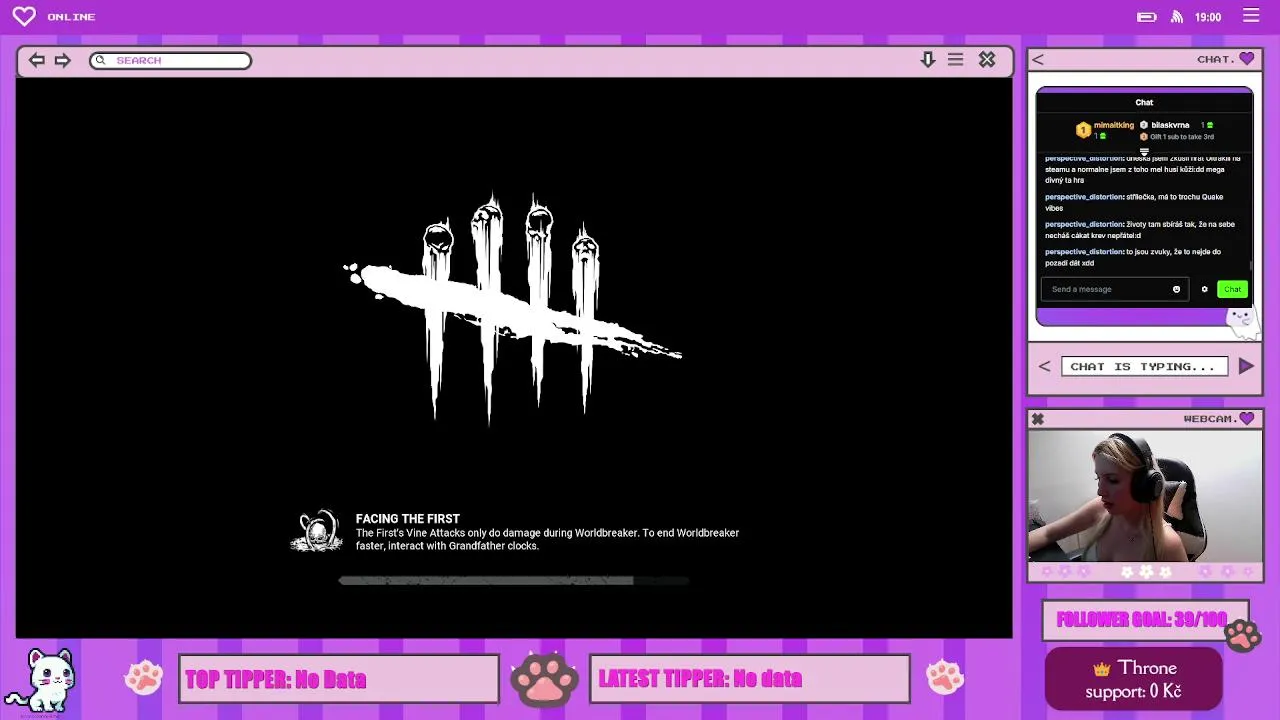The width and height of the screenshot is (1280, 720).
Task: Click the back chevron in CHAT panel header
Action: pyautogui.click(x=1038, y=60)
